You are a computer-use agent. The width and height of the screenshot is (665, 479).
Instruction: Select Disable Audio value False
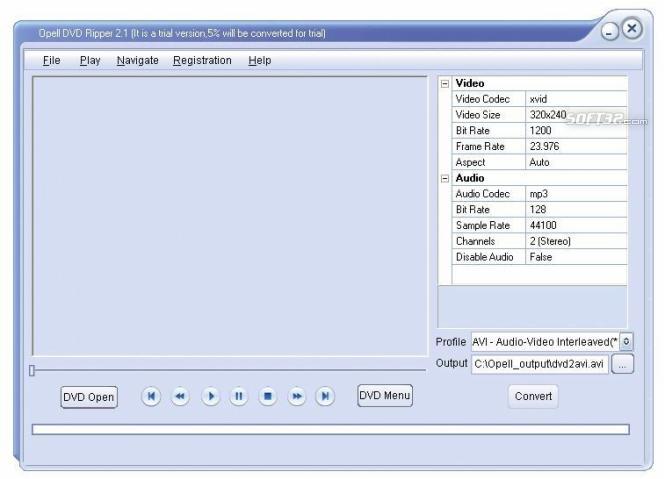tap(576, 257)
